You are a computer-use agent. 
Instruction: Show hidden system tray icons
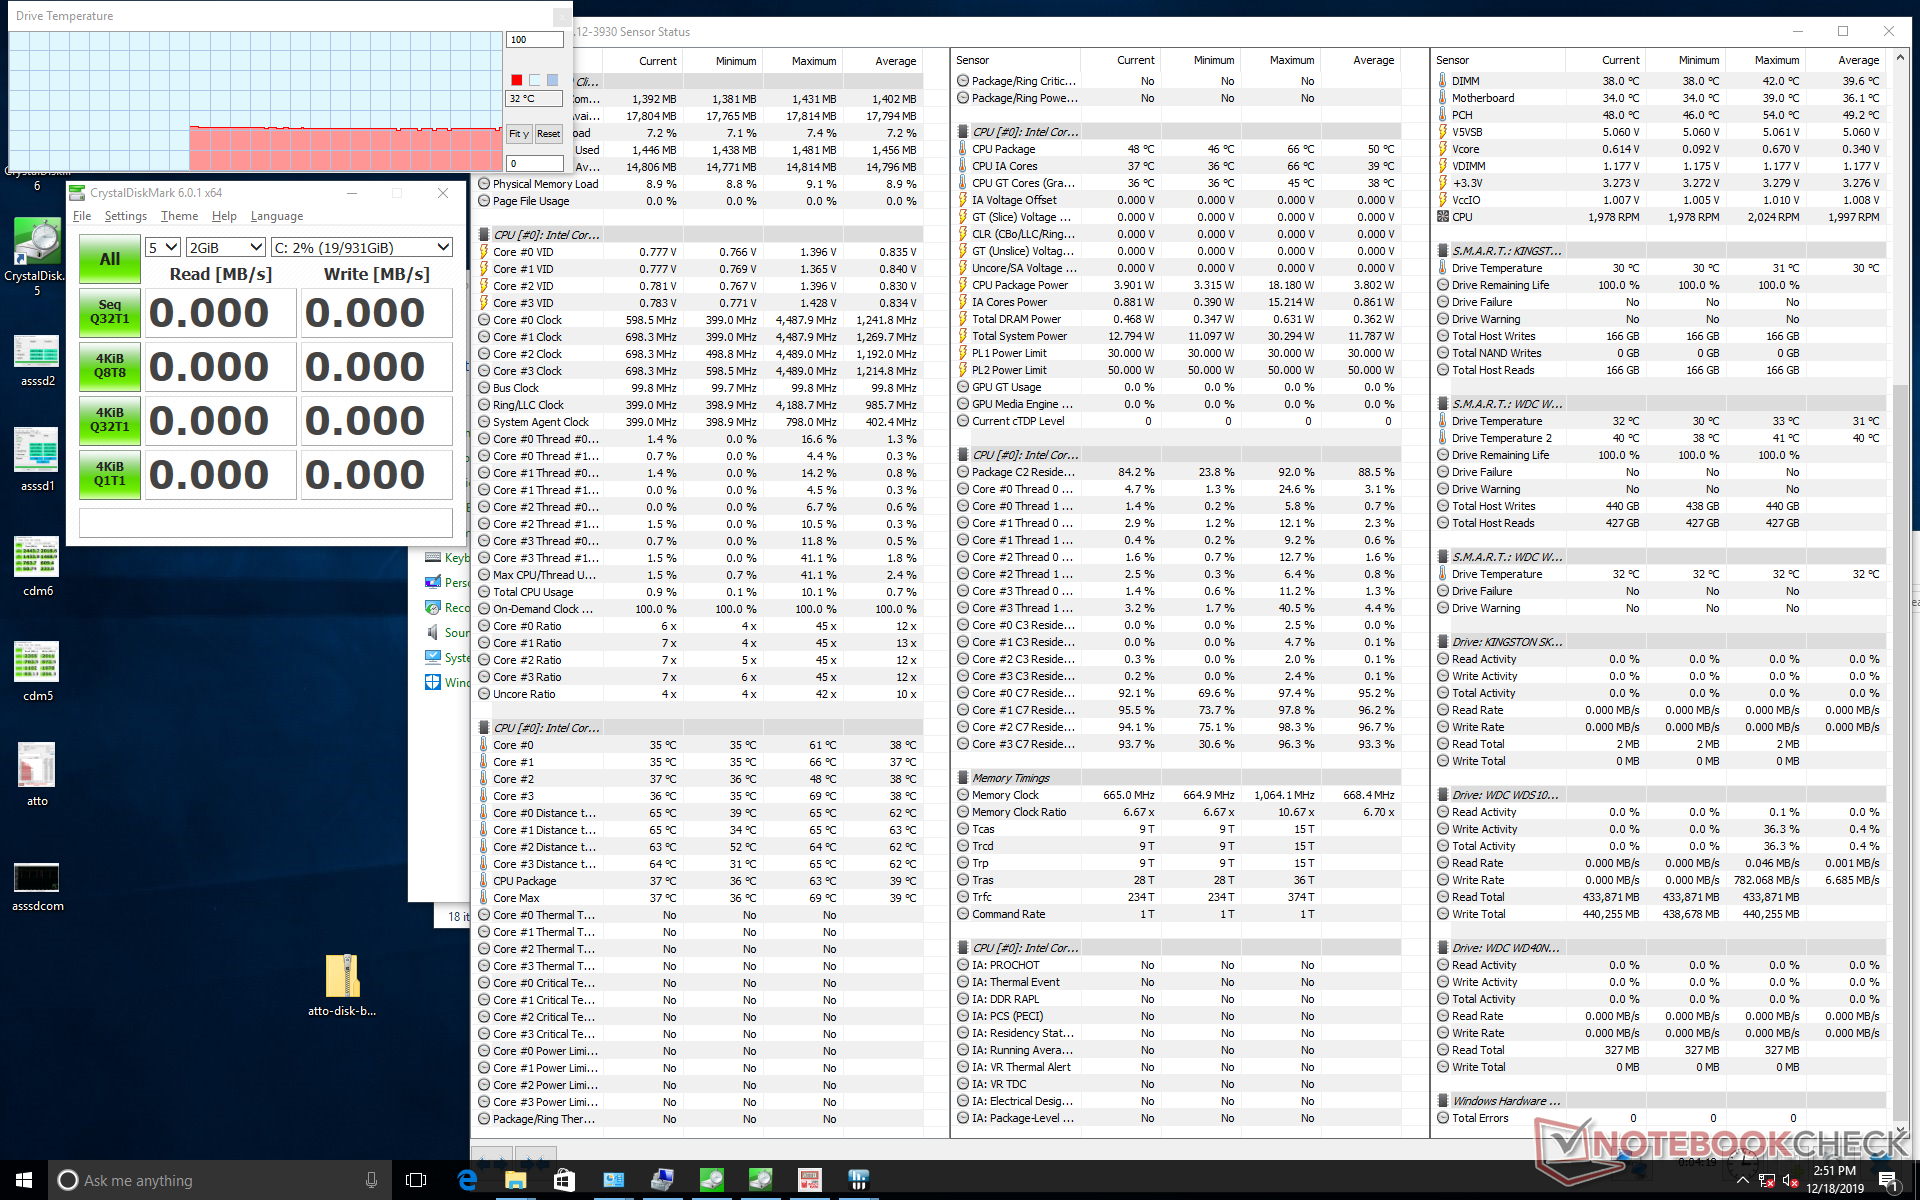[1743, 1181]
